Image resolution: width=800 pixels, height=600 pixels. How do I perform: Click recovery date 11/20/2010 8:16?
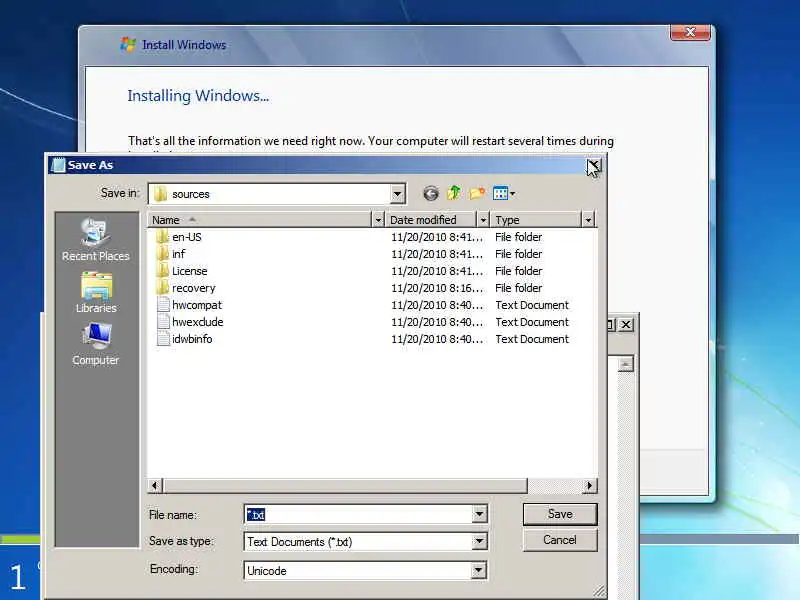click(437, 288)
